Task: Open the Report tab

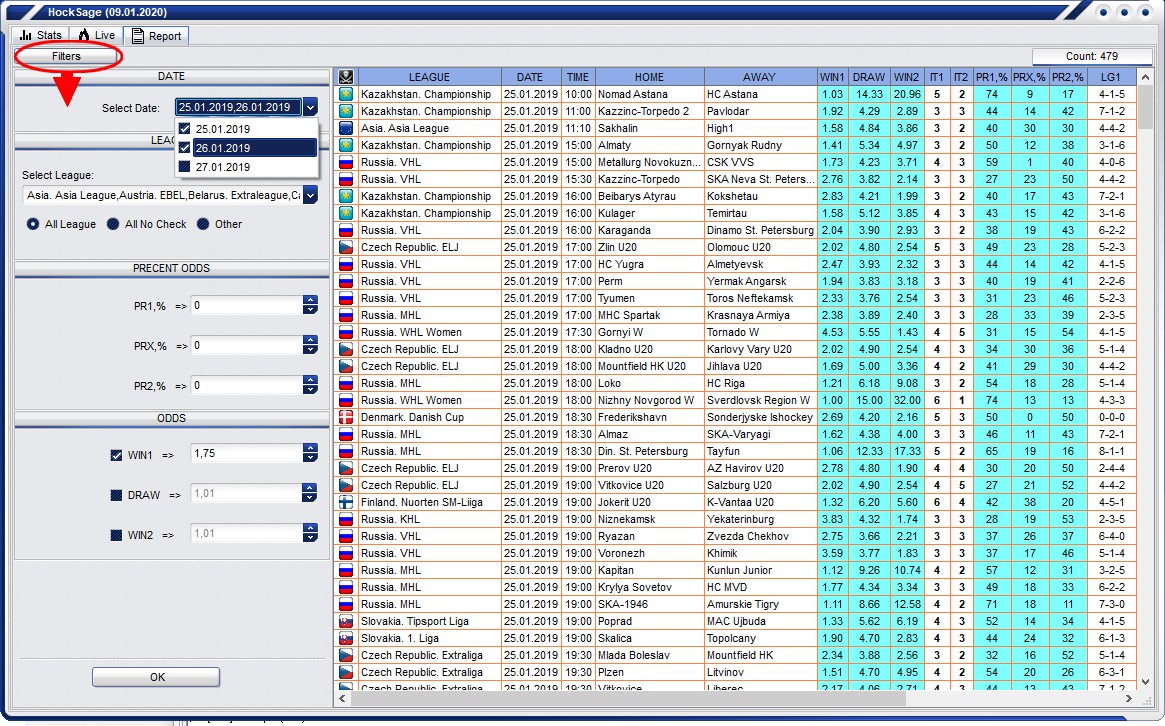Action: click(156, 36)
